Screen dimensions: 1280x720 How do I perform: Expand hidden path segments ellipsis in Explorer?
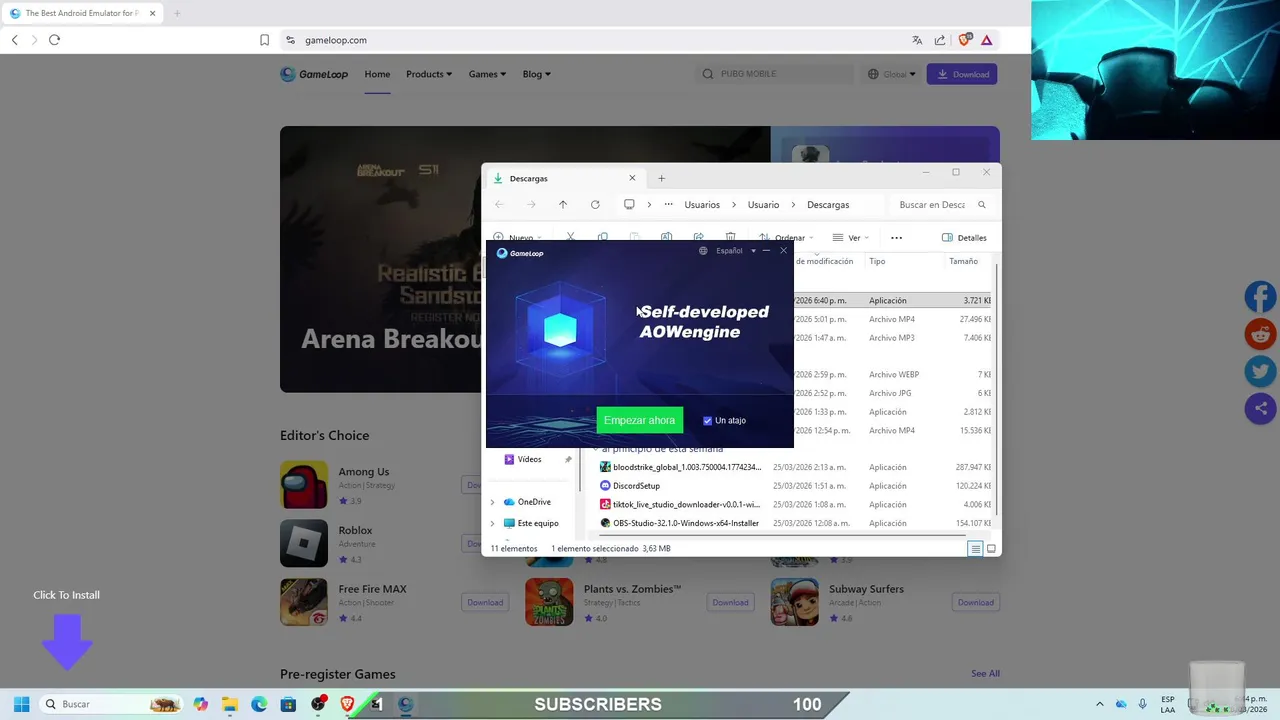point(669,204)
